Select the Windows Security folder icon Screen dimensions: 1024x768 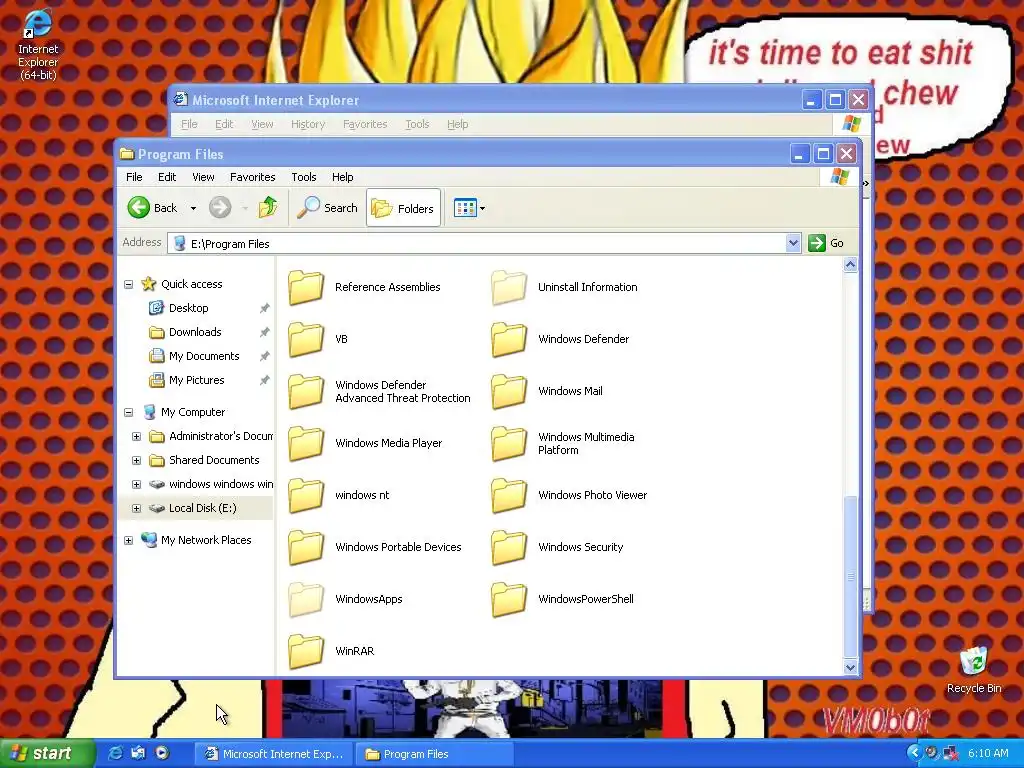(509, 547)
